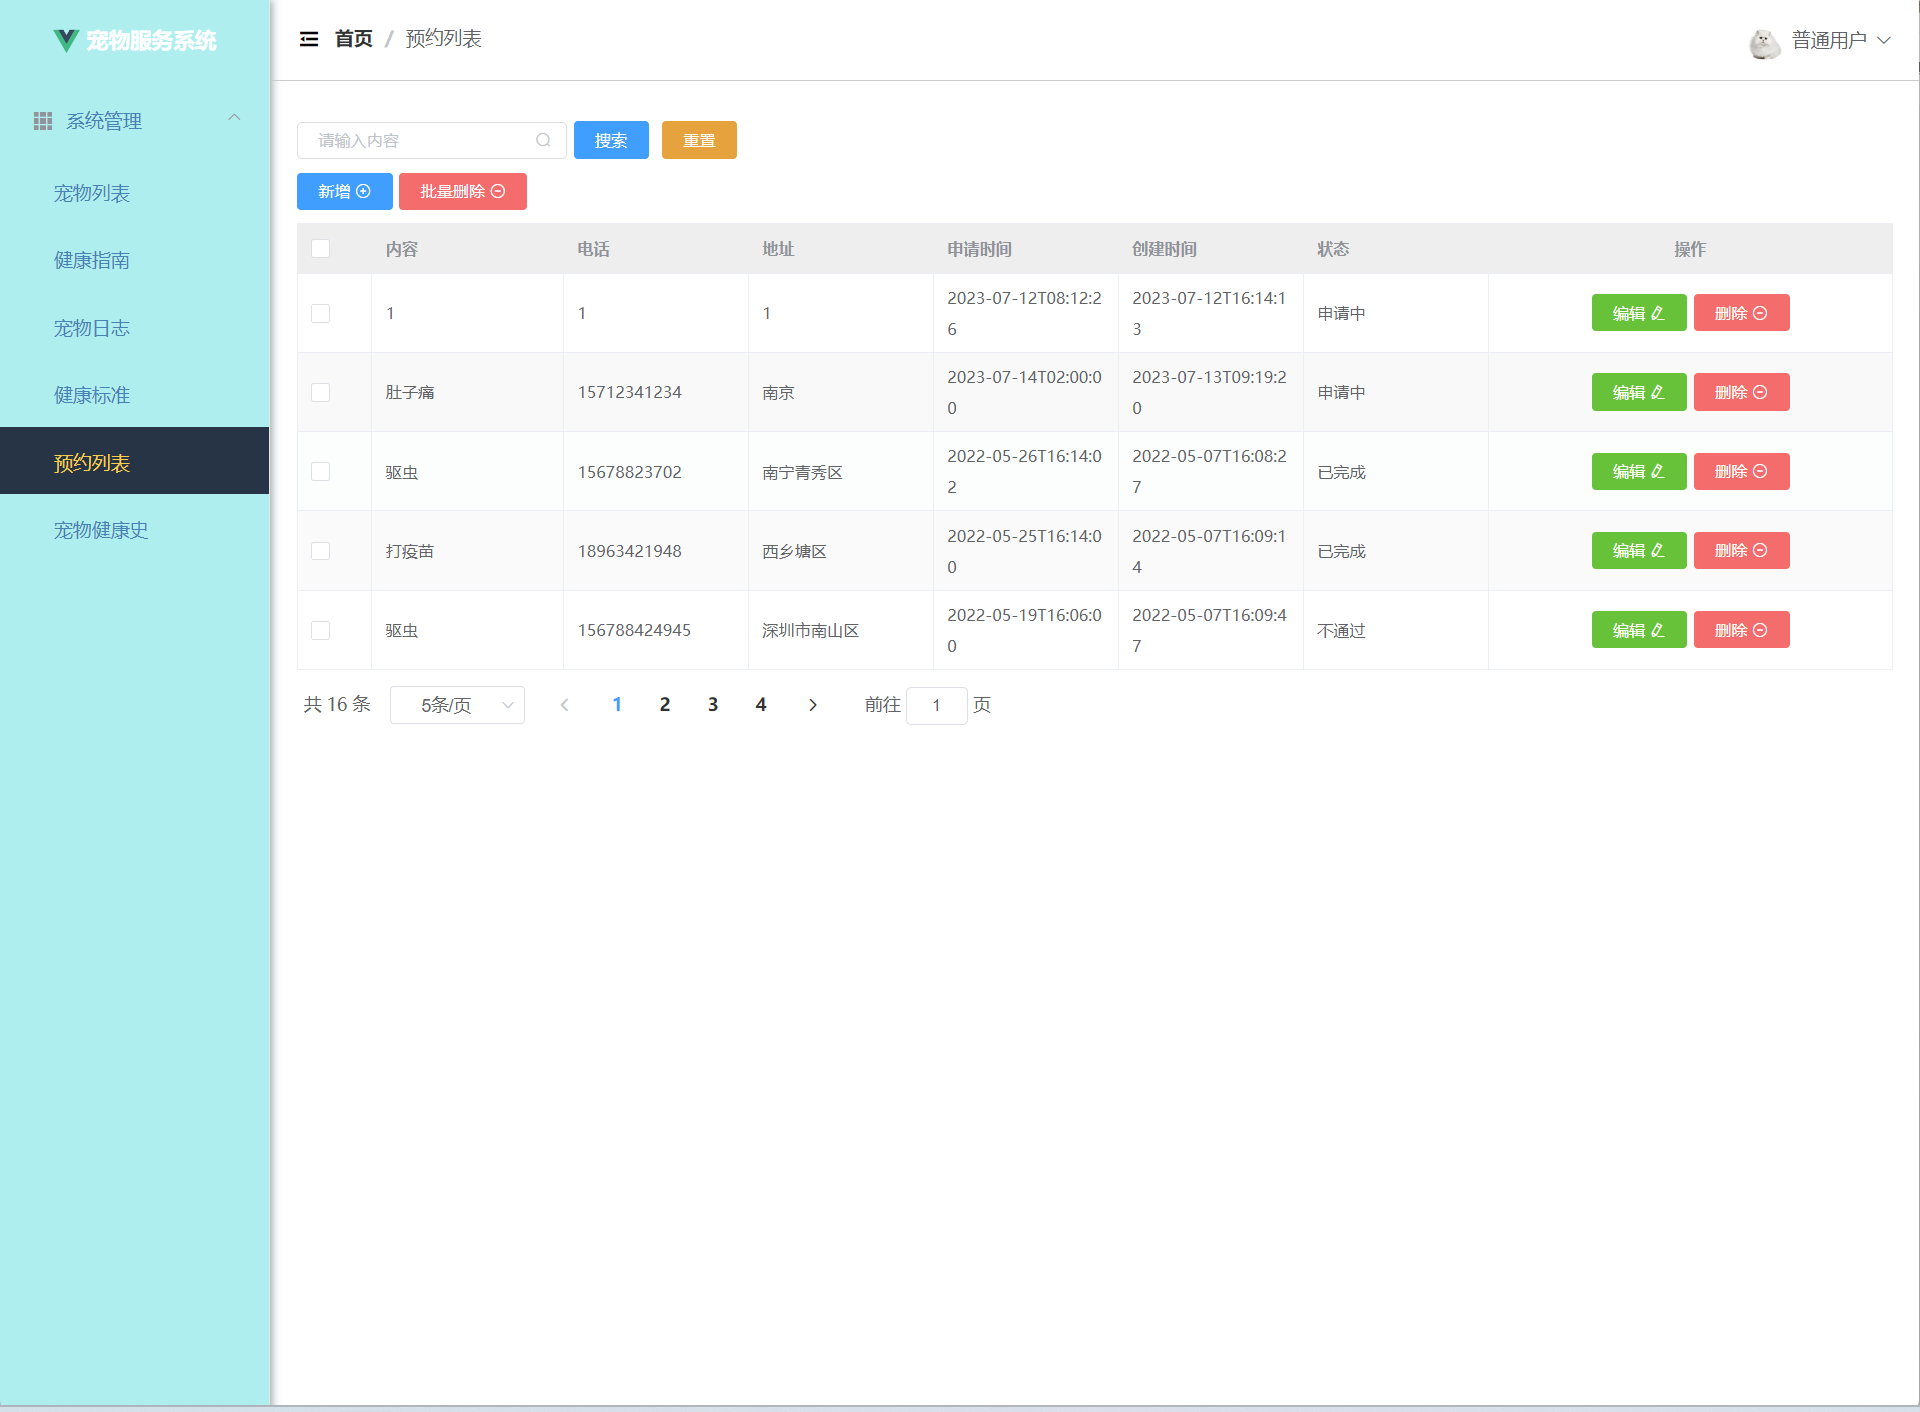Click the search magnifier icon in input
The image size is (1920, 1412).
(543, 140)
